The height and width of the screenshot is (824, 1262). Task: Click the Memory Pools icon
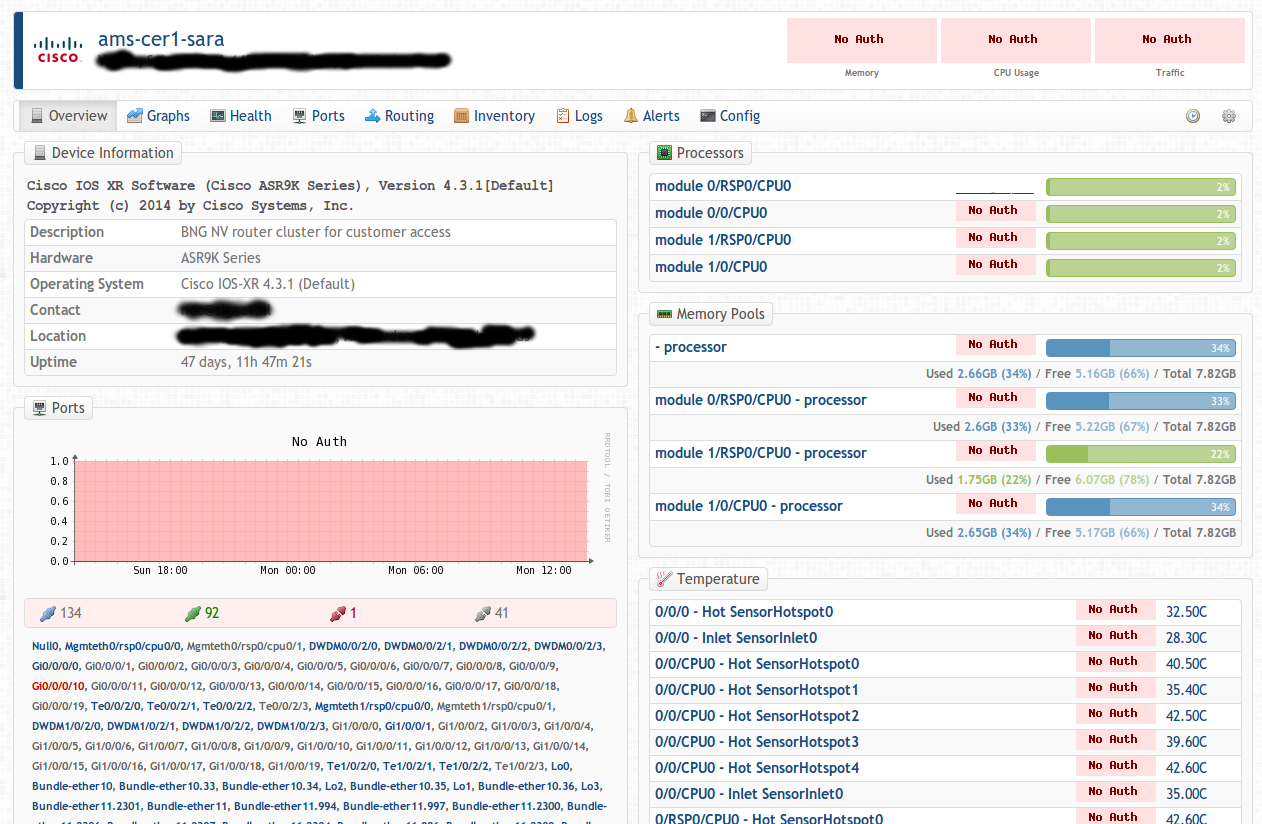pos(664,314)
